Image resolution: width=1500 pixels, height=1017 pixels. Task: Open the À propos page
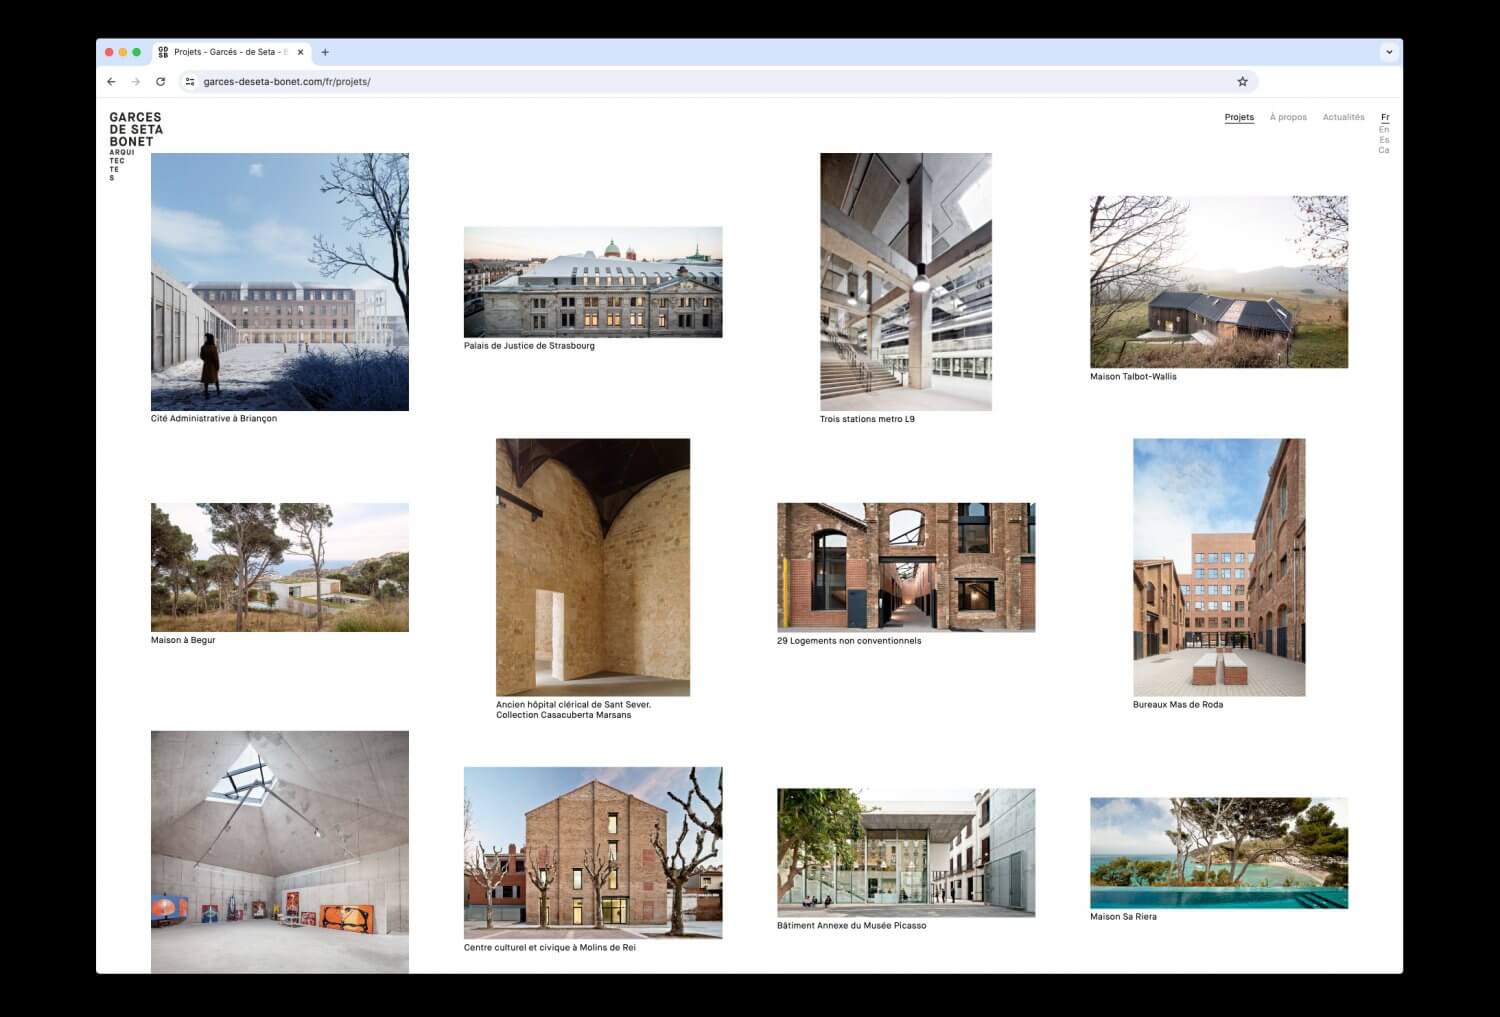1288,117
